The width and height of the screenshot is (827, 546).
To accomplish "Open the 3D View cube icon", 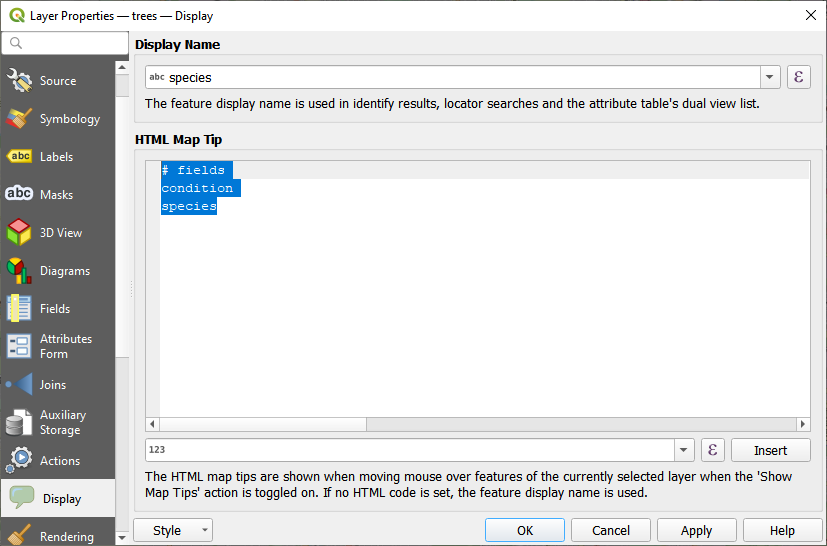I will tap(20, 232).
